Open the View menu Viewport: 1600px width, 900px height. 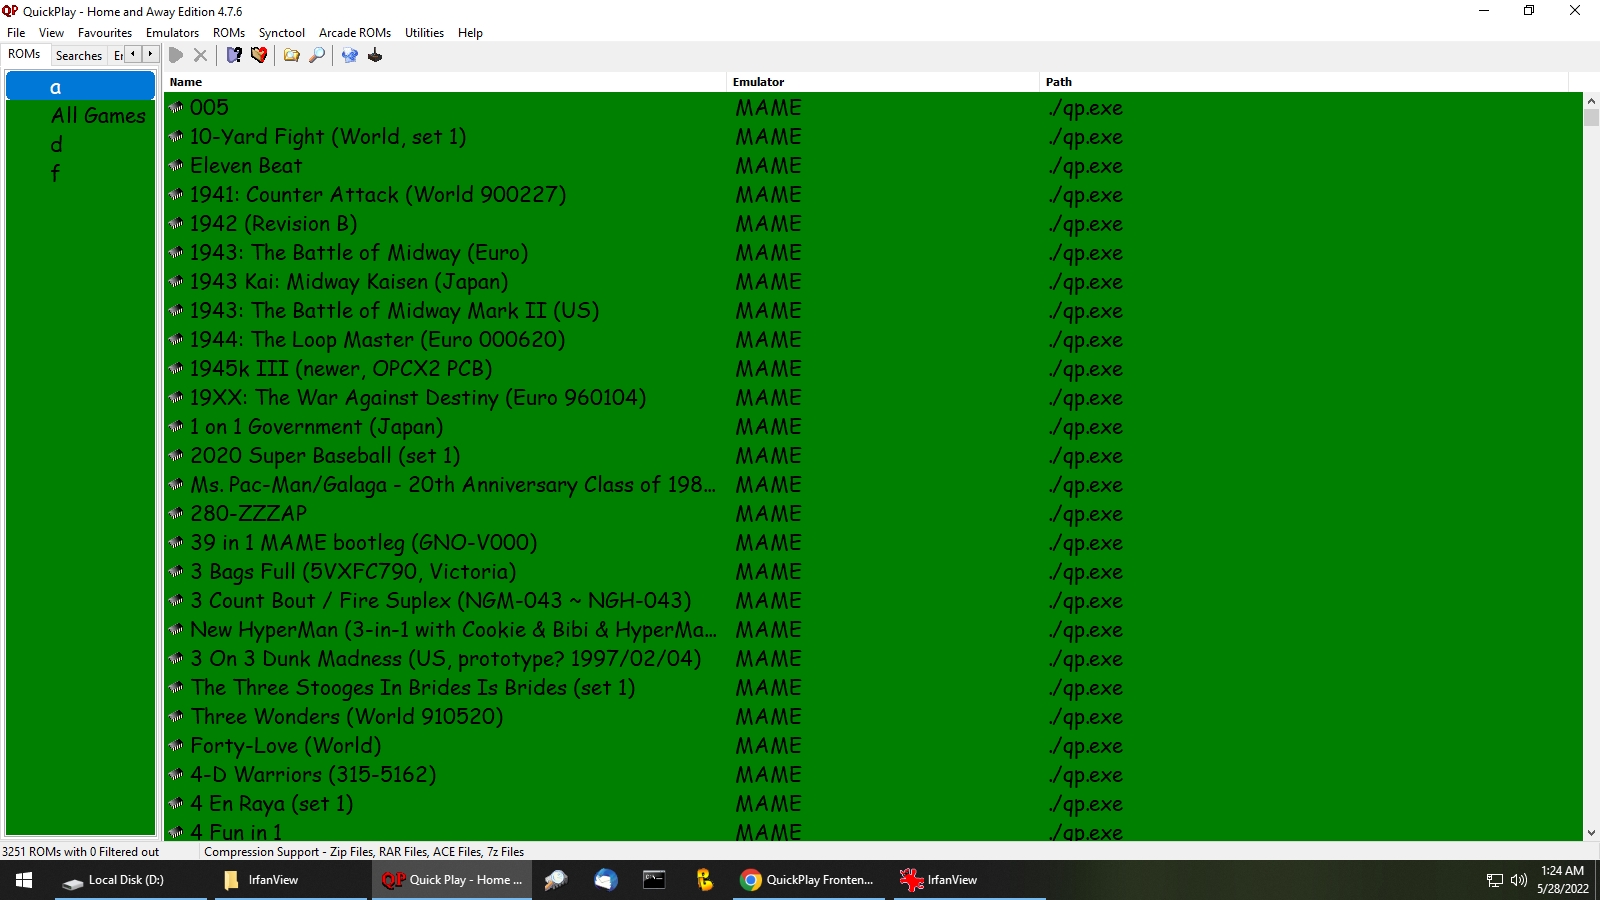[51, 33]
